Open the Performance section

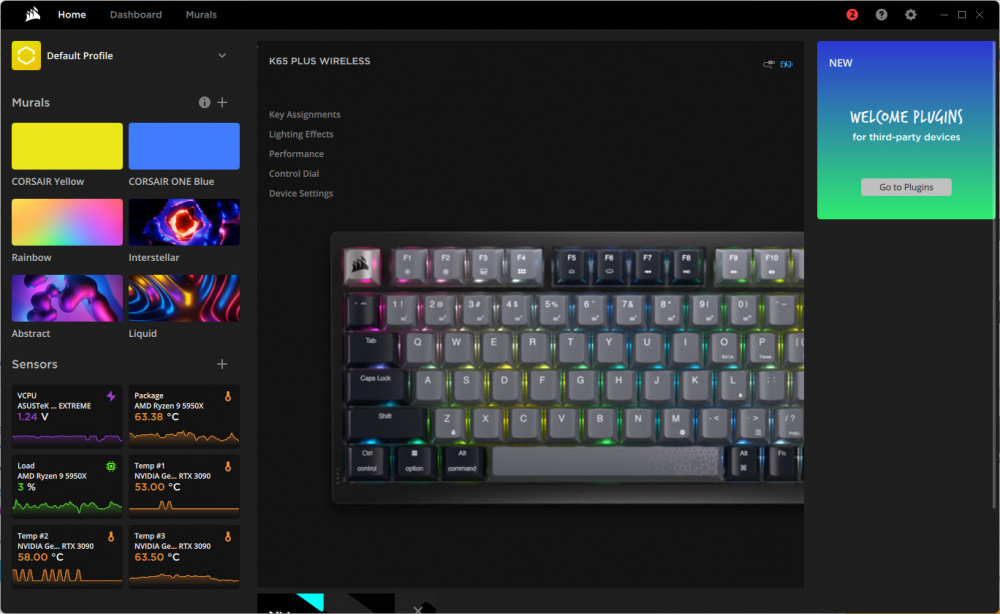[x=296, y=154]
